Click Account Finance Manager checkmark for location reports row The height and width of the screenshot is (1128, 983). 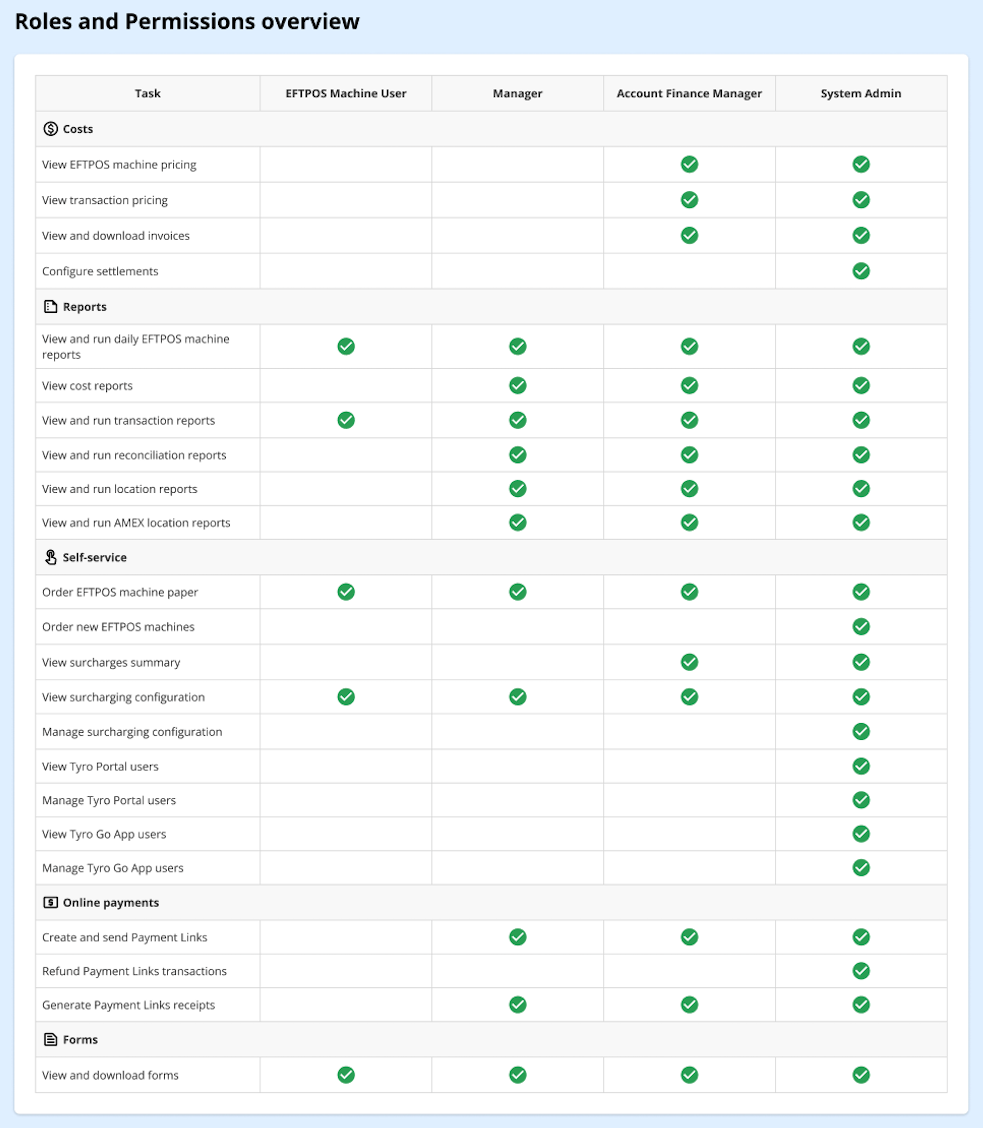tap(689, 488)
